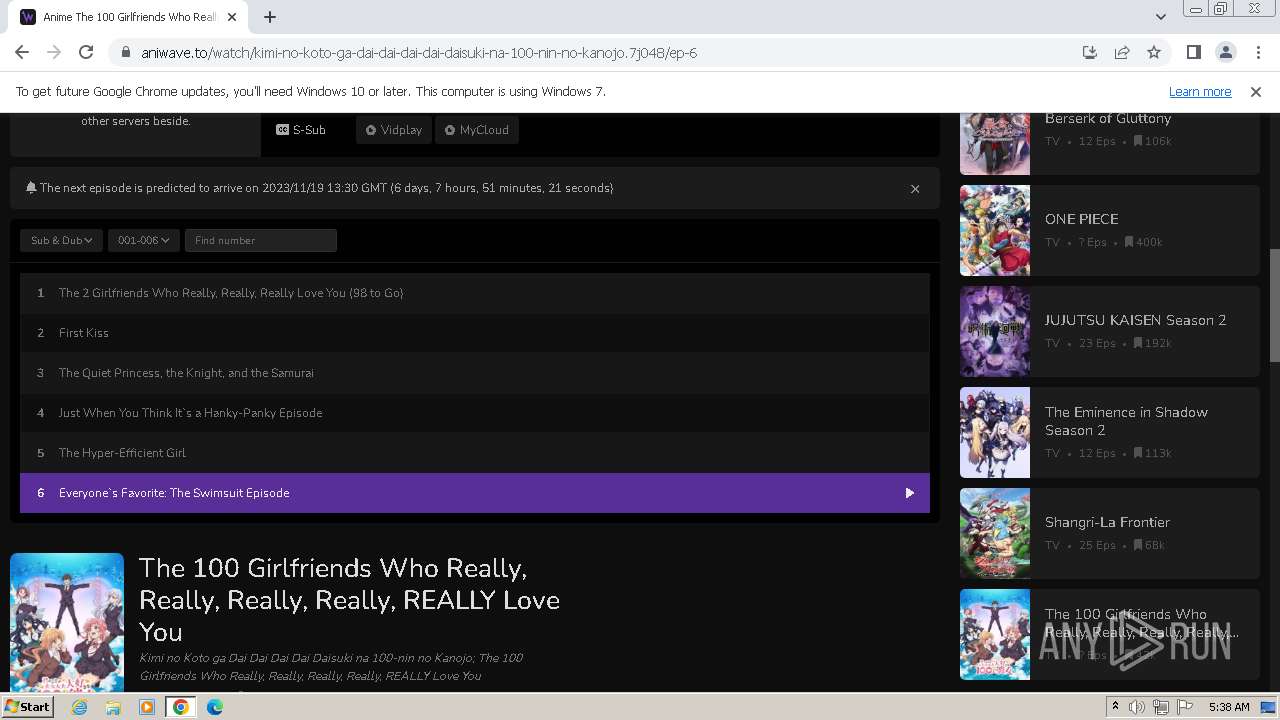
Task: Switch to Chrome in taskbar
Action: coord(181,707)
